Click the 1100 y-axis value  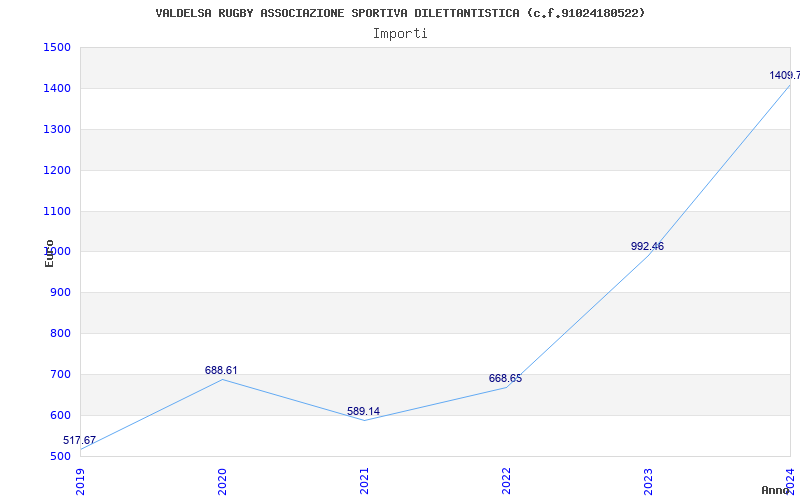point(57,211)
